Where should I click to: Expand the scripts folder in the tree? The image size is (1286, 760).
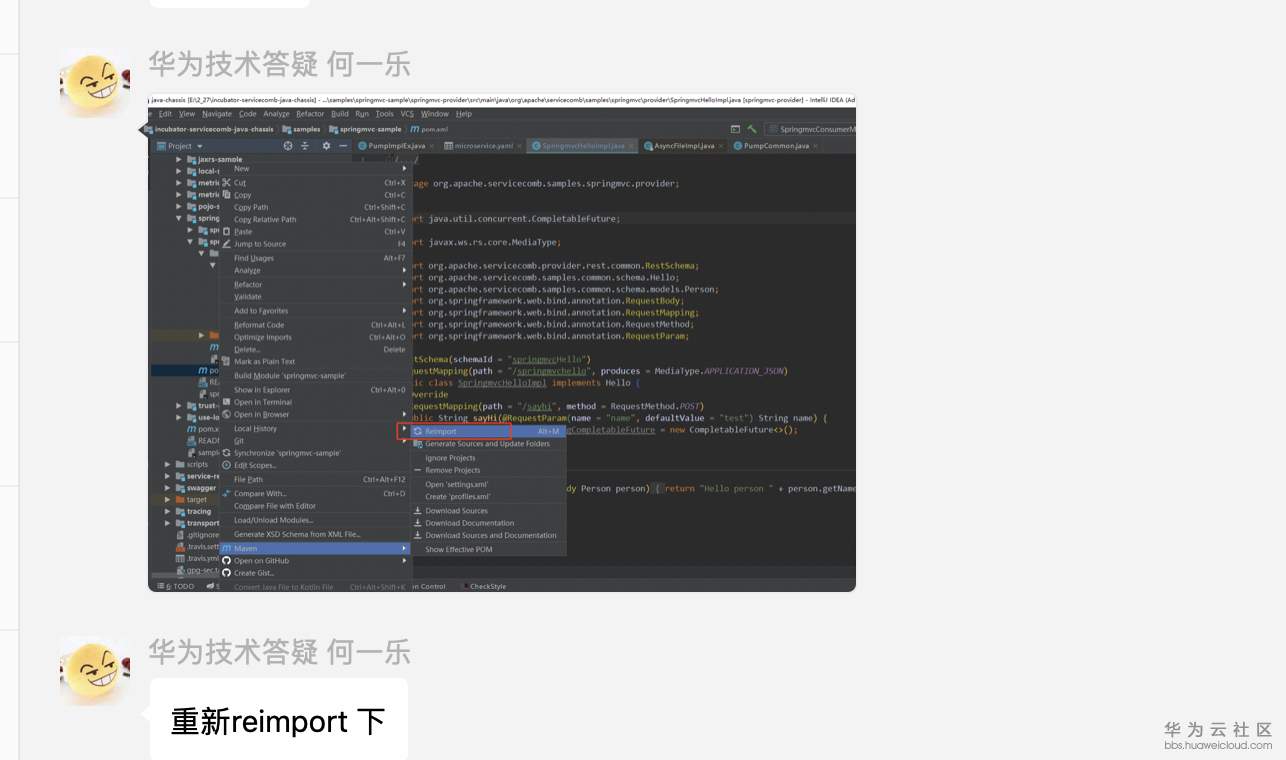pos(168,464)
